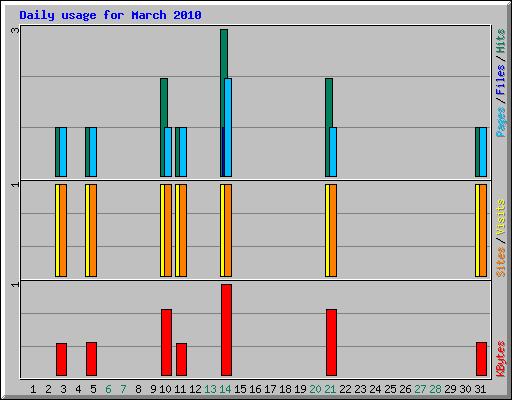Click day 3 on the x-axis

(63, 389)
